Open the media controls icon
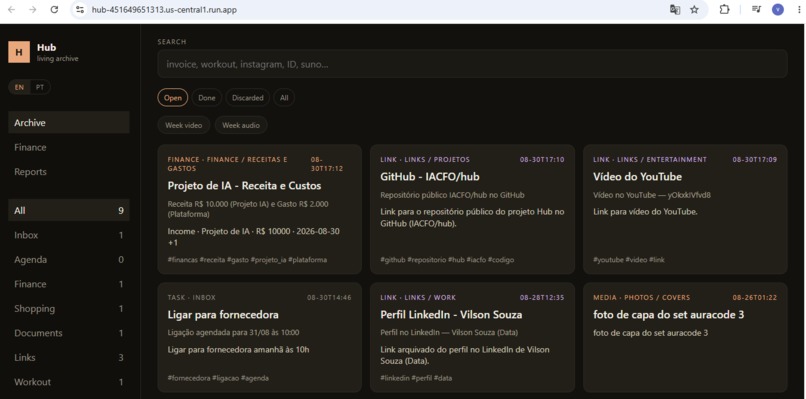Screen dimensions: 806x399 pos(756,9)
